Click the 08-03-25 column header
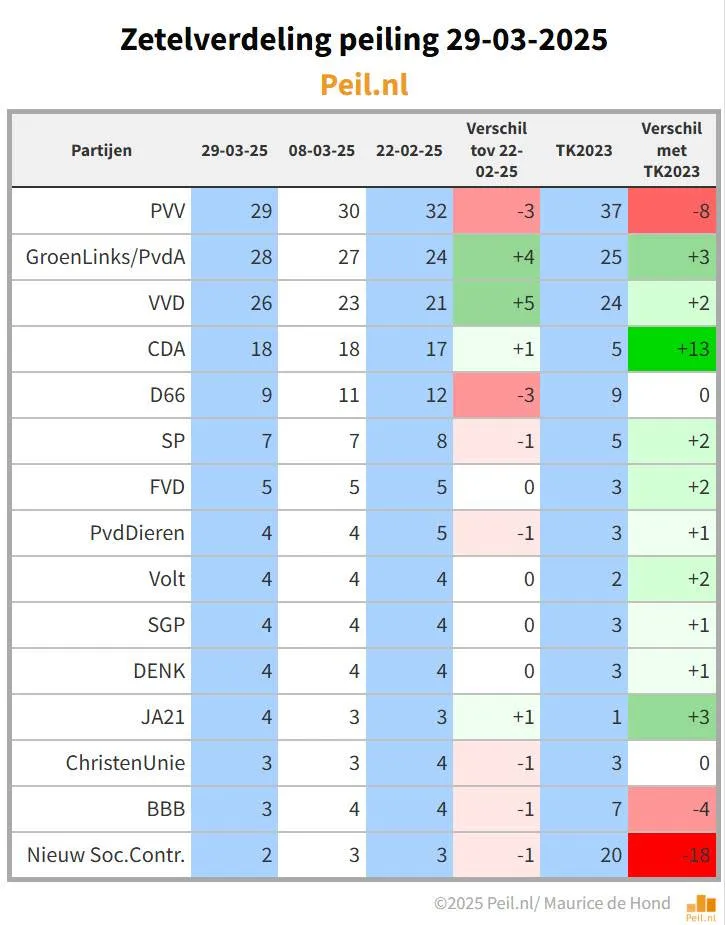This screenshot has height=925, width=725. [322, 150]
